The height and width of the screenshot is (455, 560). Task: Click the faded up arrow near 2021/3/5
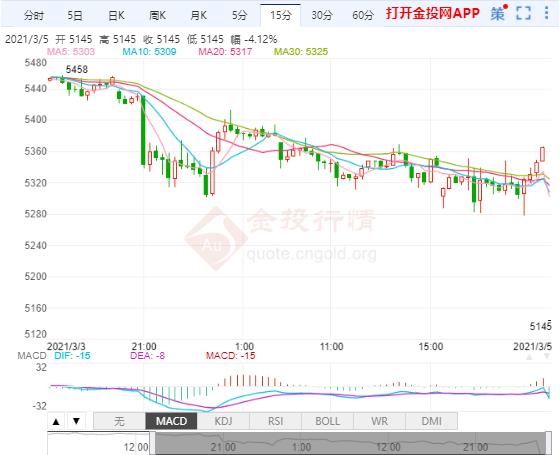point(529,357)
